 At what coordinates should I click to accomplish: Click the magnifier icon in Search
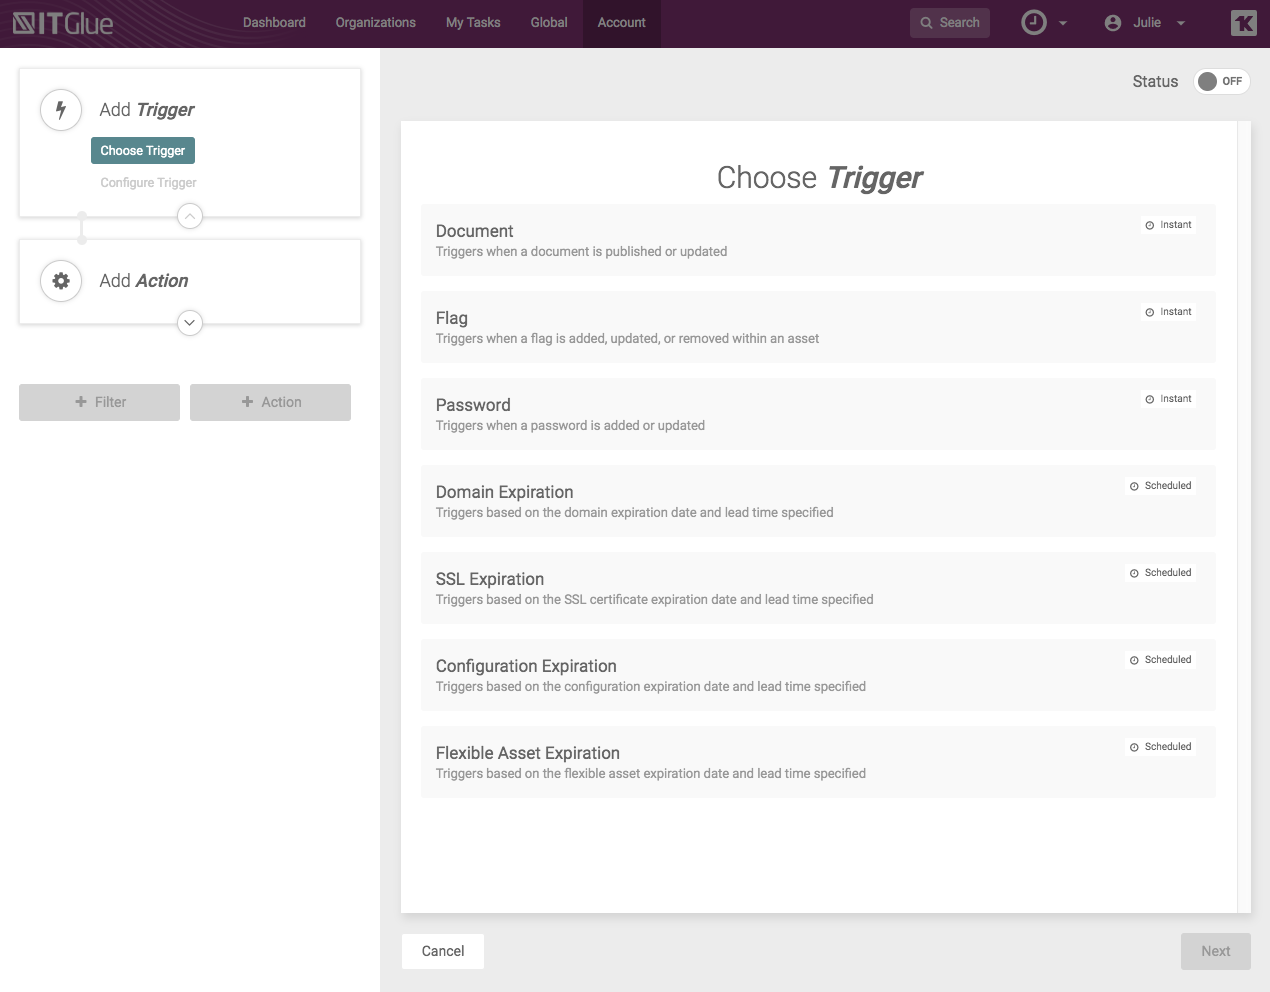[926, 23]
